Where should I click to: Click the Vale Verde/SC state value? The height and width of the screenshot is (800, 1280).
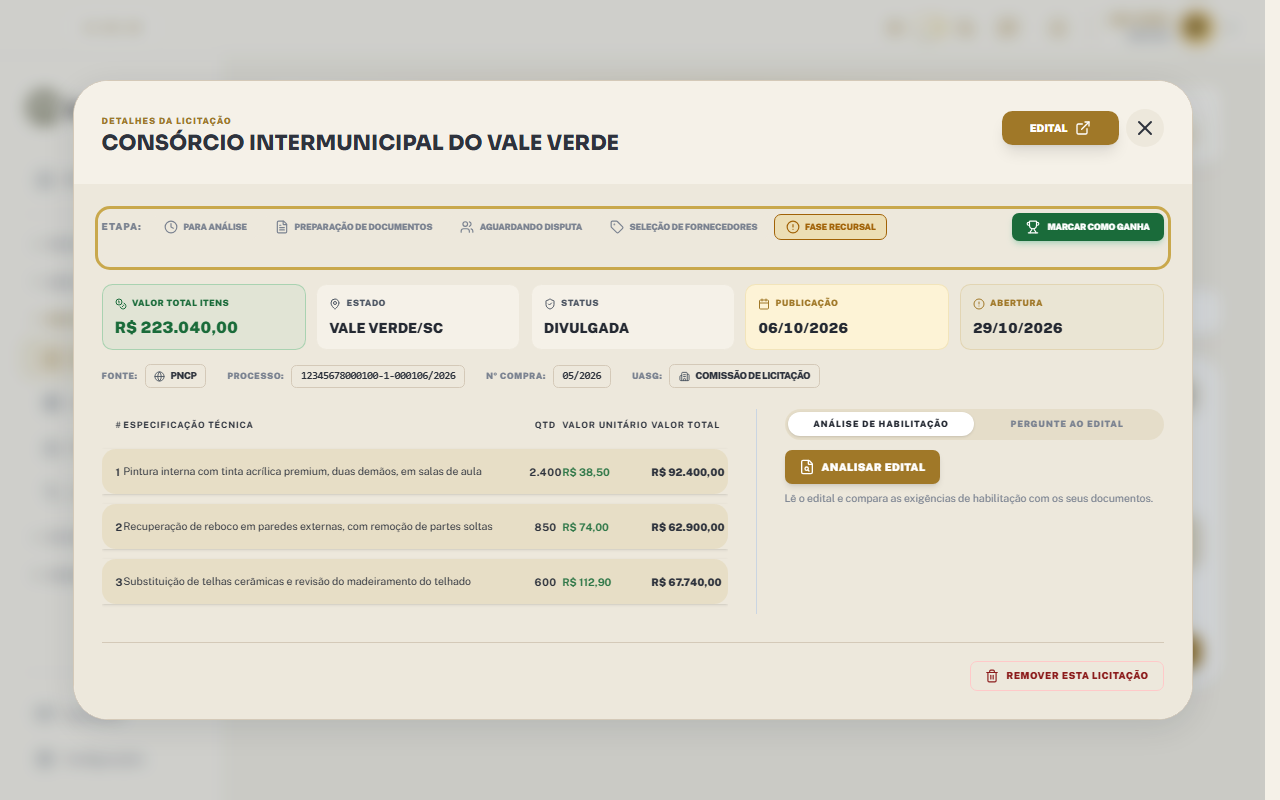tap(386, 328)
